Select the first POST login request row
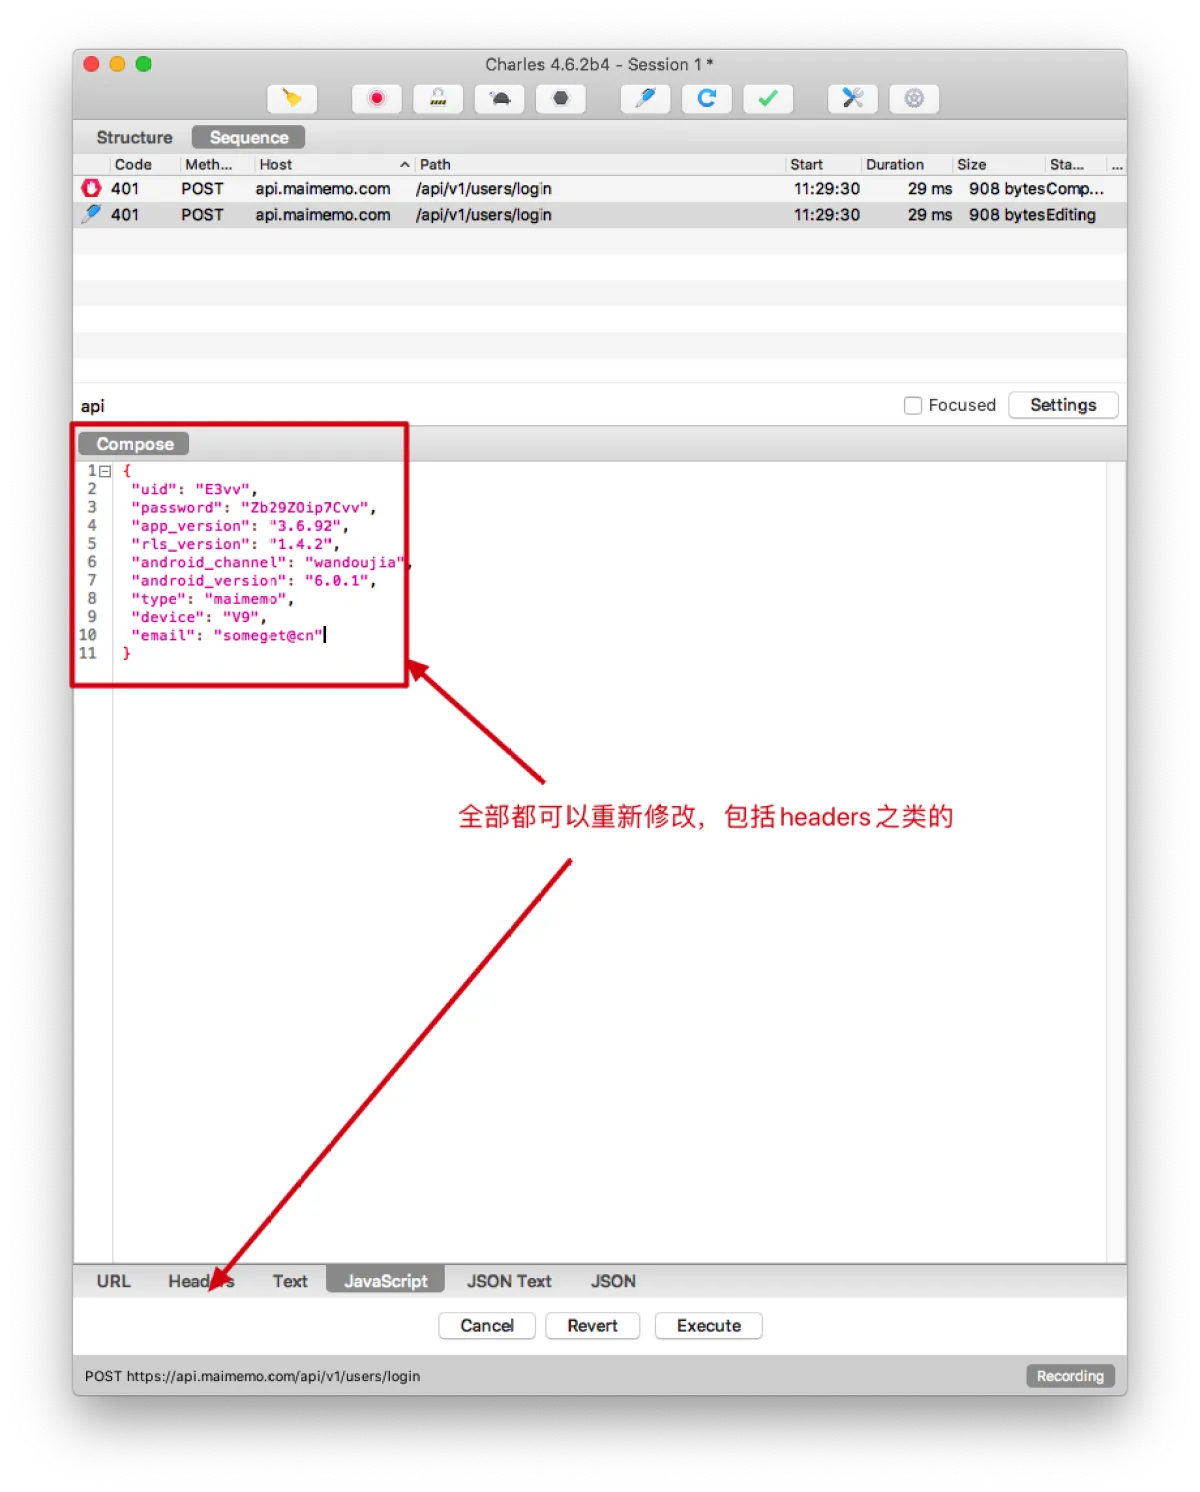1200x1492 pixels. coord(450,189)
